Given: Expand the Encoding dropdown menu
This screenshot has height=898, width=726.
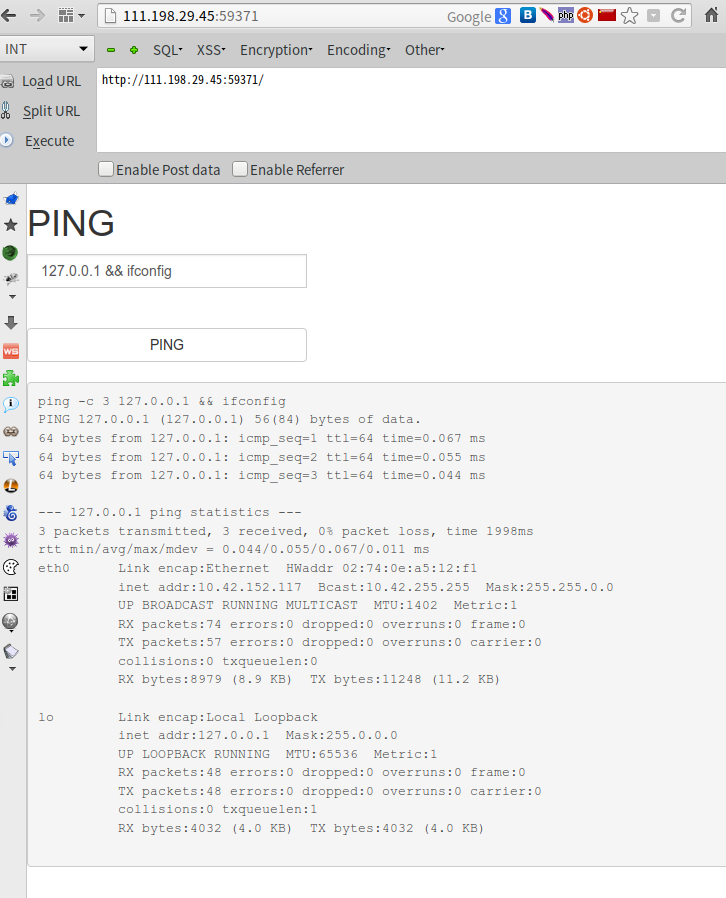Looking at the screenshot, I should coord(358,50).
